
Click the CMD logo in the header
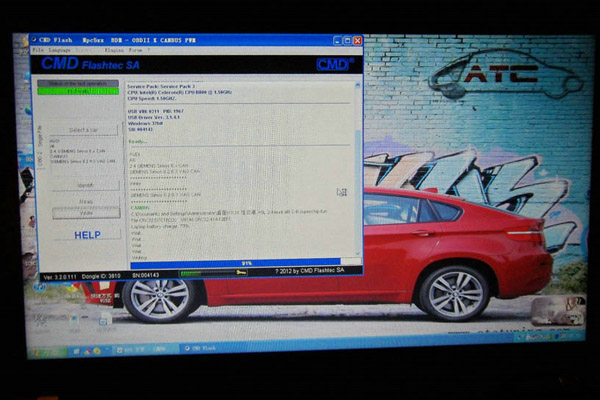click(334, 64)
